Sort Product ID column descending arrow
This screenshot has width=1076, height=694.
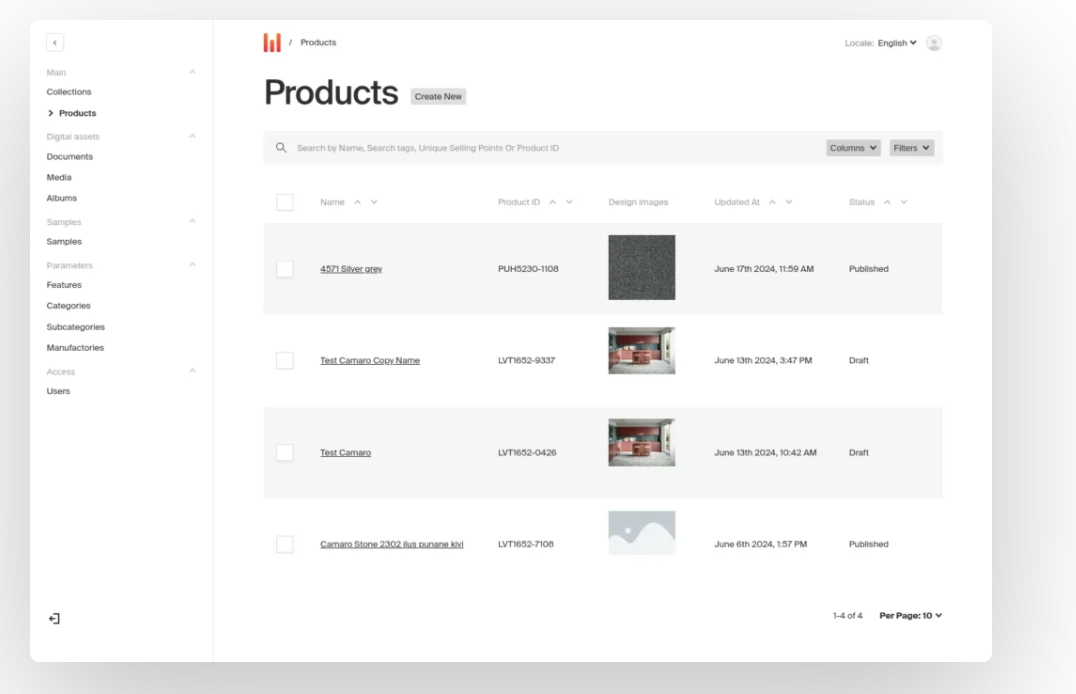569,202
